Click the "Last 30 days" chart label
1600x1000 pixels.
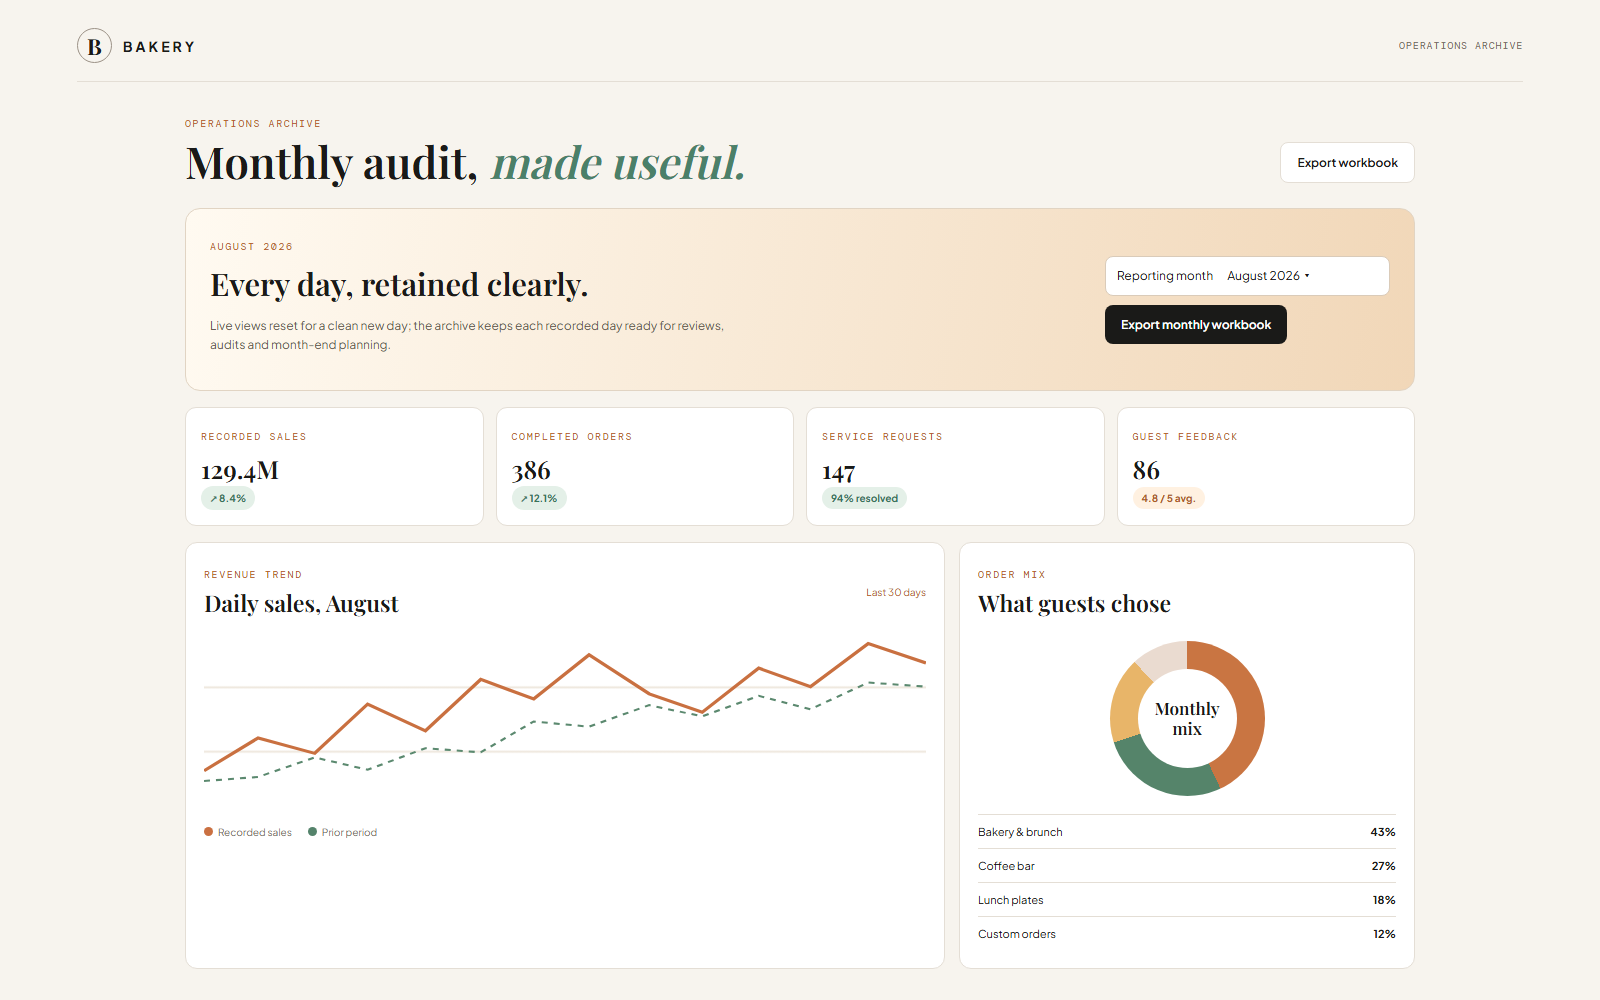coord(896,593)
